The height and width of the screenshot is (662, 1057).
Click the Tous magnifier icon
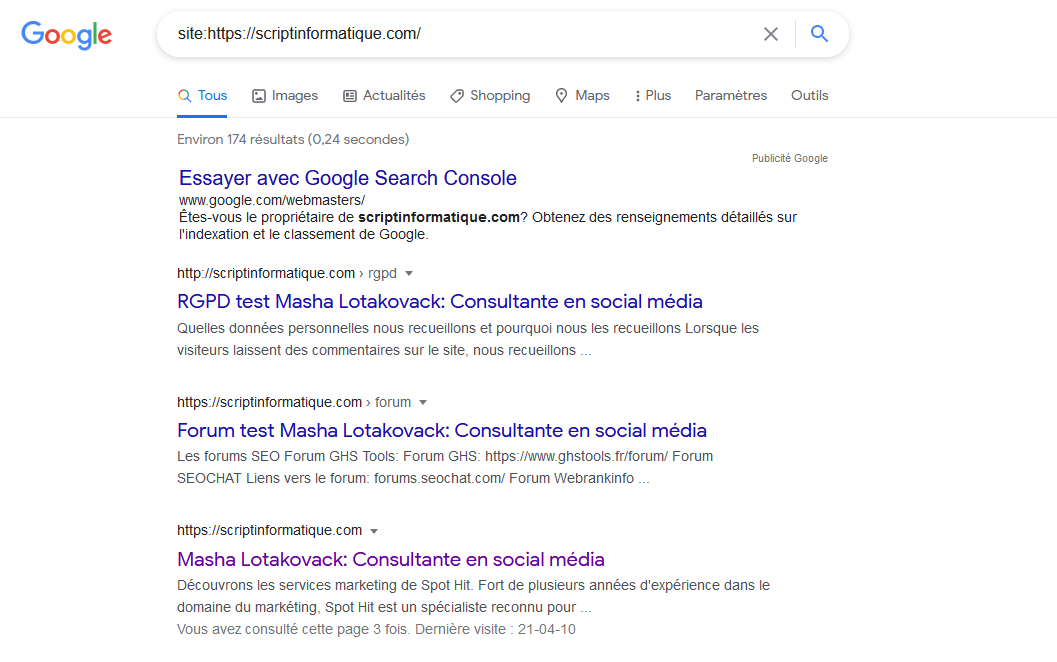[x=184, y=96]
